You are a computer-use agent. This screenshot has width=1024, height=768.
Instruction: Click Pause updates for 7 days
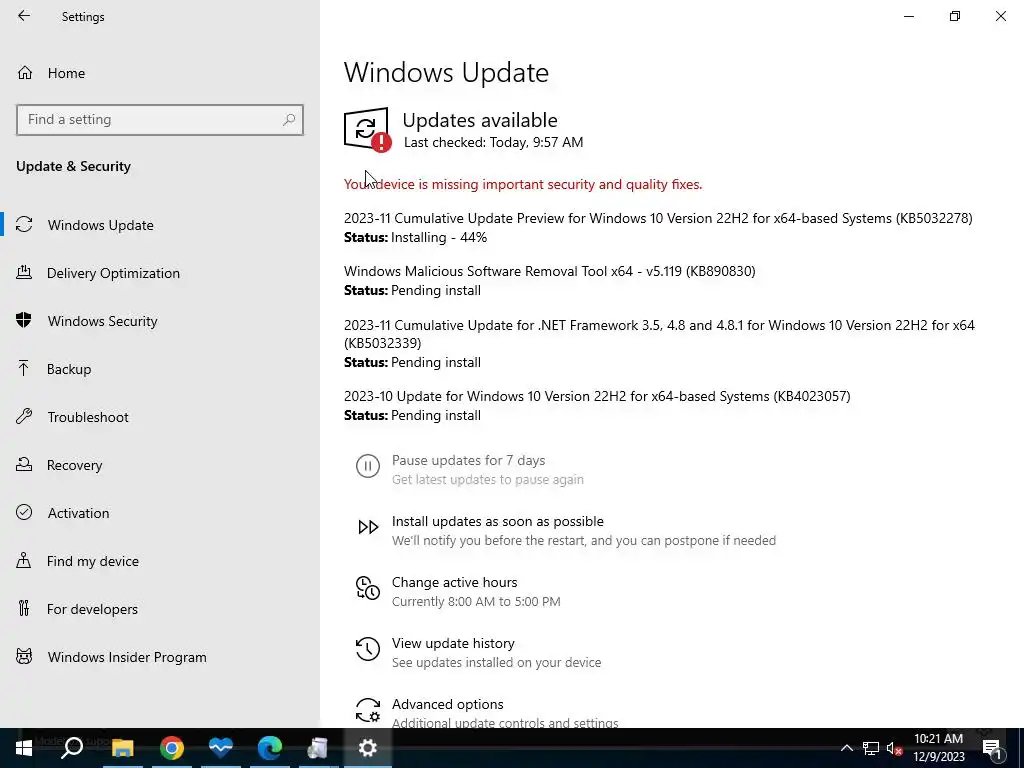tap(468, 460)
